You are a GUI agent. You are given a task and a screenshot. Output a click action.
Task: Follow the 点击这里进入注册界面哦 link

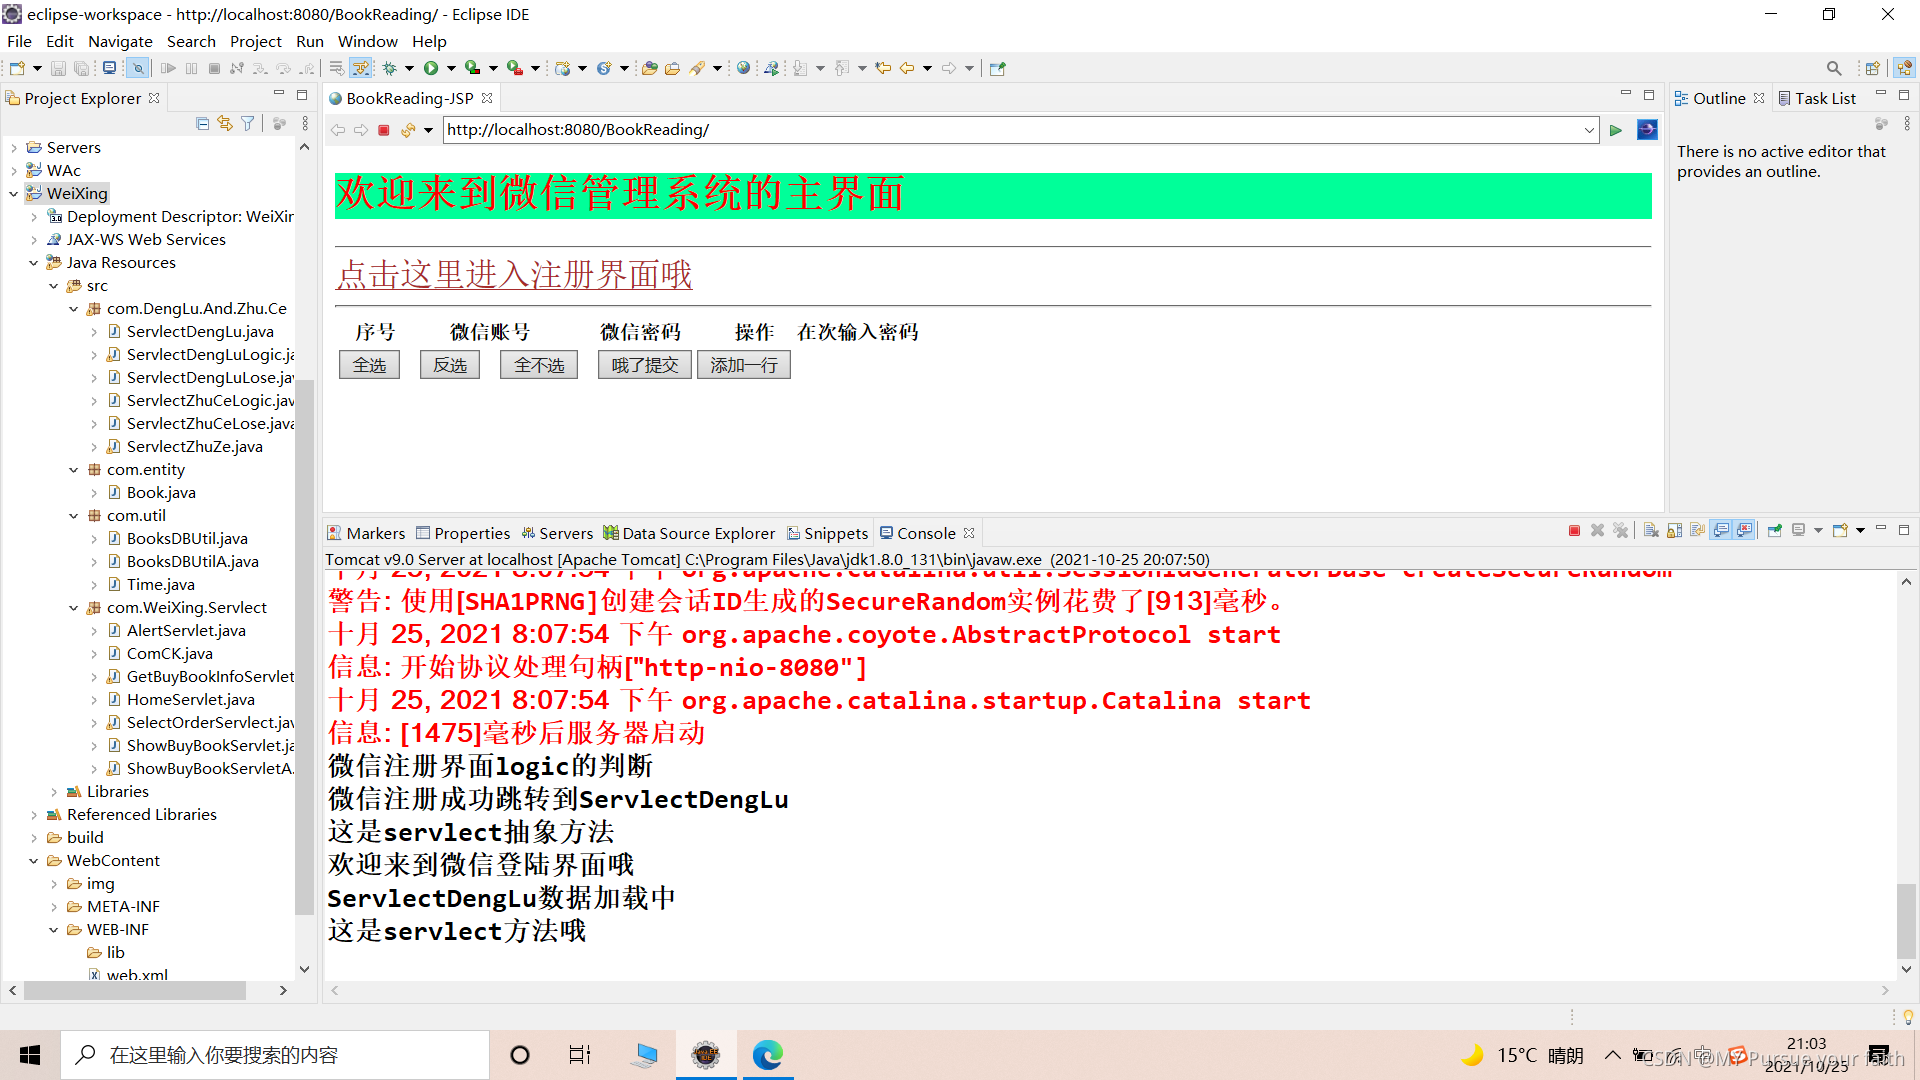[514, 275]
